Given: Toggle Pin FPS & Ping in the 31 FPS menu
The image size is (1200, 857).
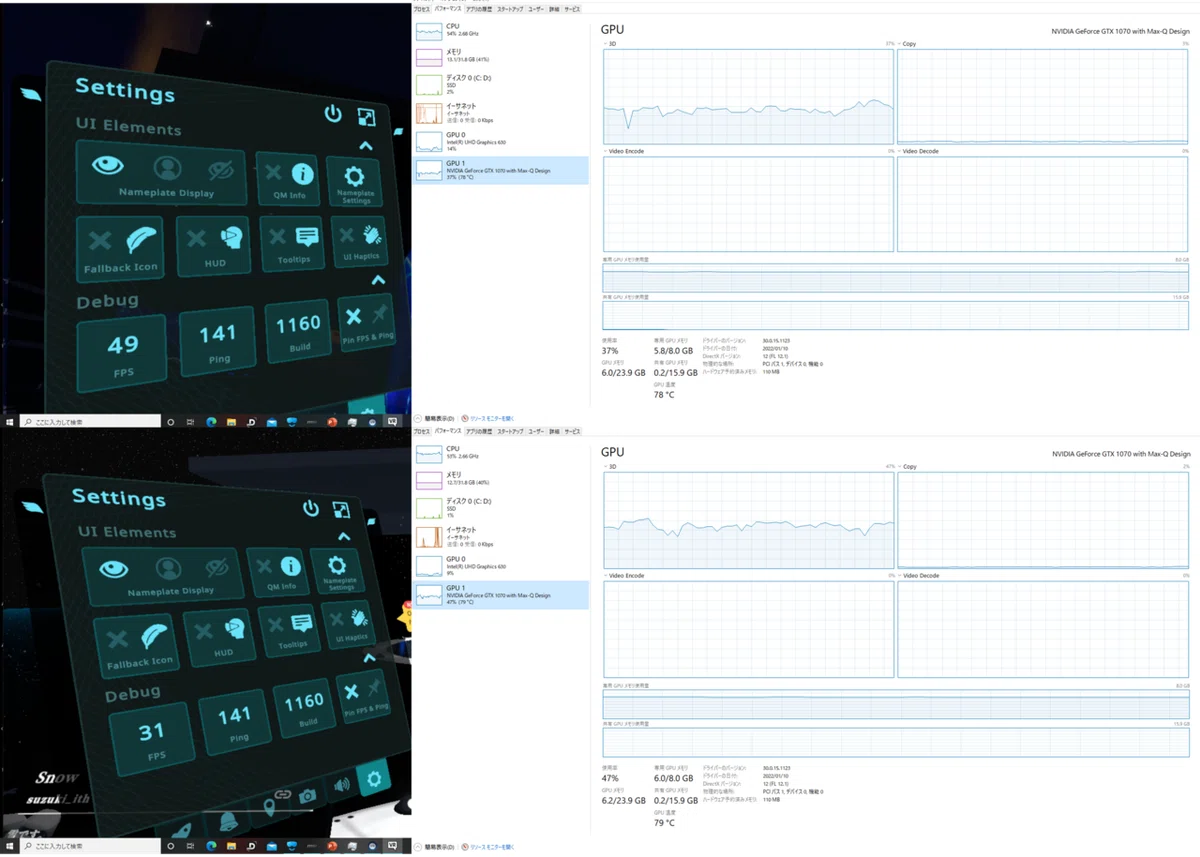Looking at the screenshot, I should pyautogui.click(x=364, y=697).
